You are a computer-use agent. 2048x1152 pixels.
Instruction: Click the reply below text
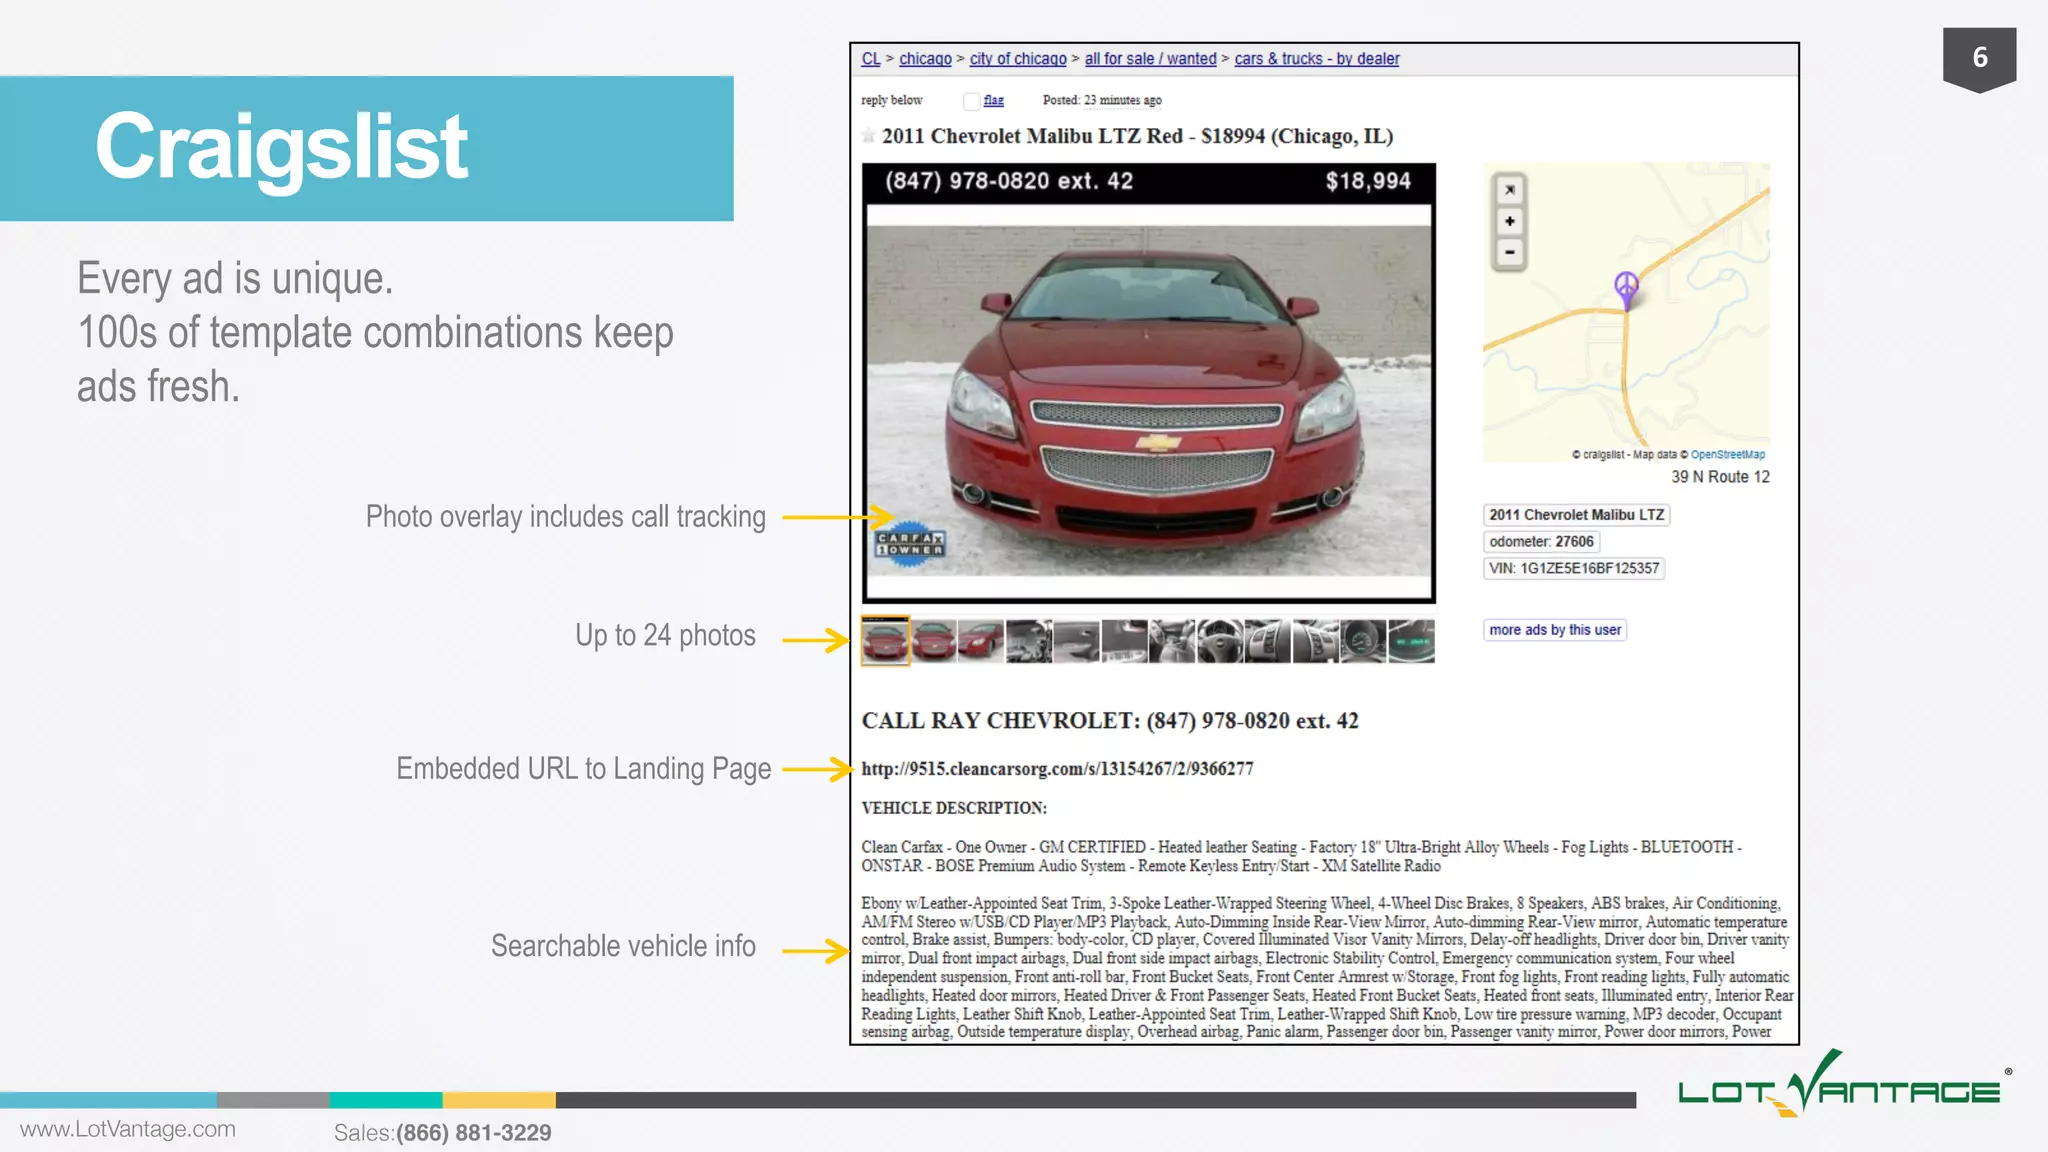point(891,100)
